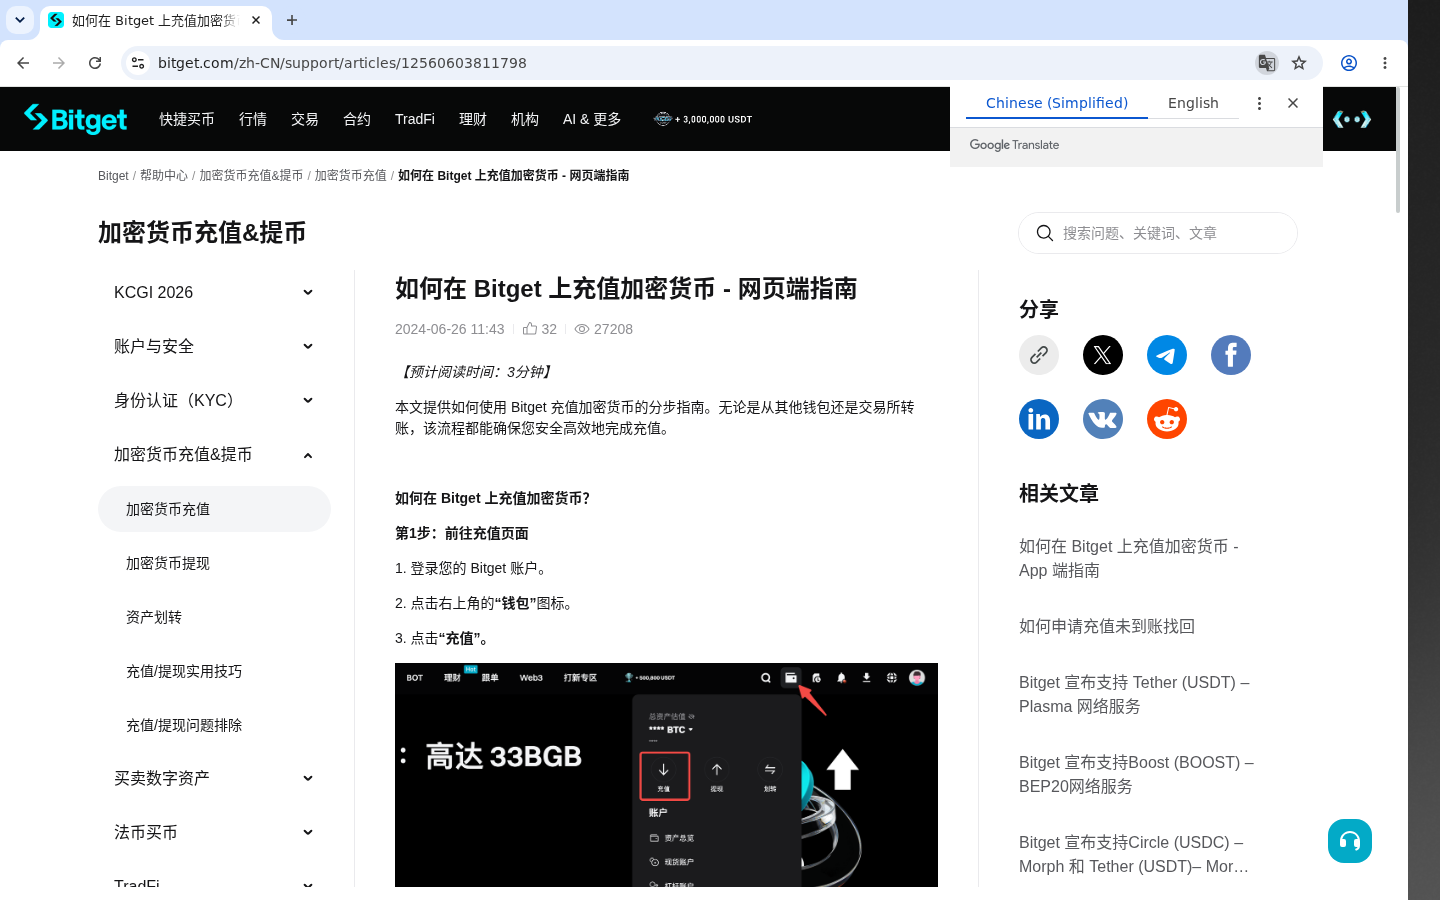Image resolution: width=1440 pixels, height=900 pixels.
Task: View site information icon in address bar
Action: coord(138,63)
